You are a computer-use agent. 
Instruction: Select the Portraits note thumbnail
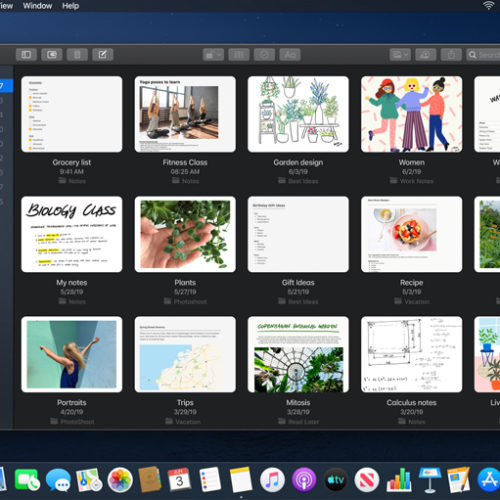click(72, 354)
